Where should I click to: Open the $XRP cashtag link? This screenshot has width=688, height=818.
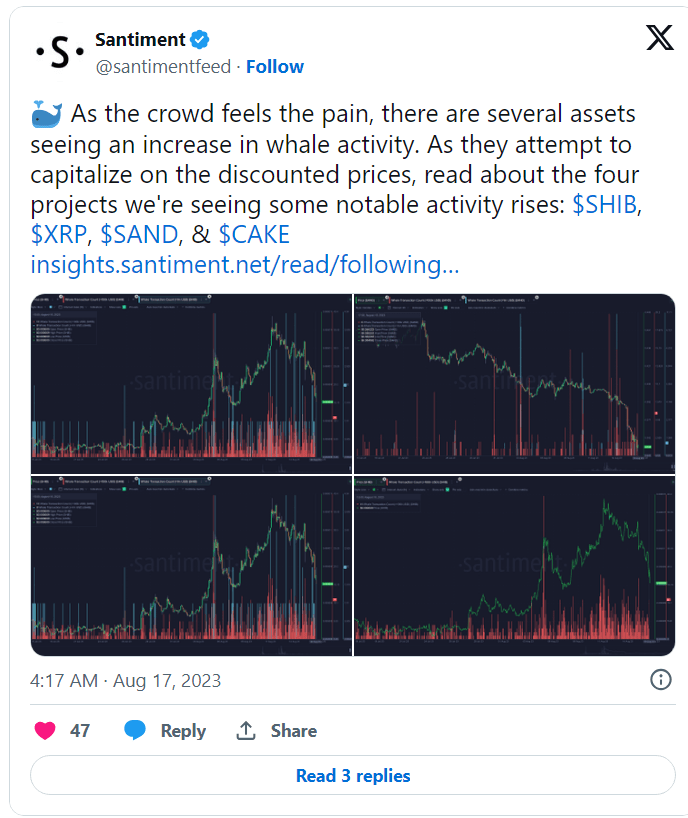[58, 234]
